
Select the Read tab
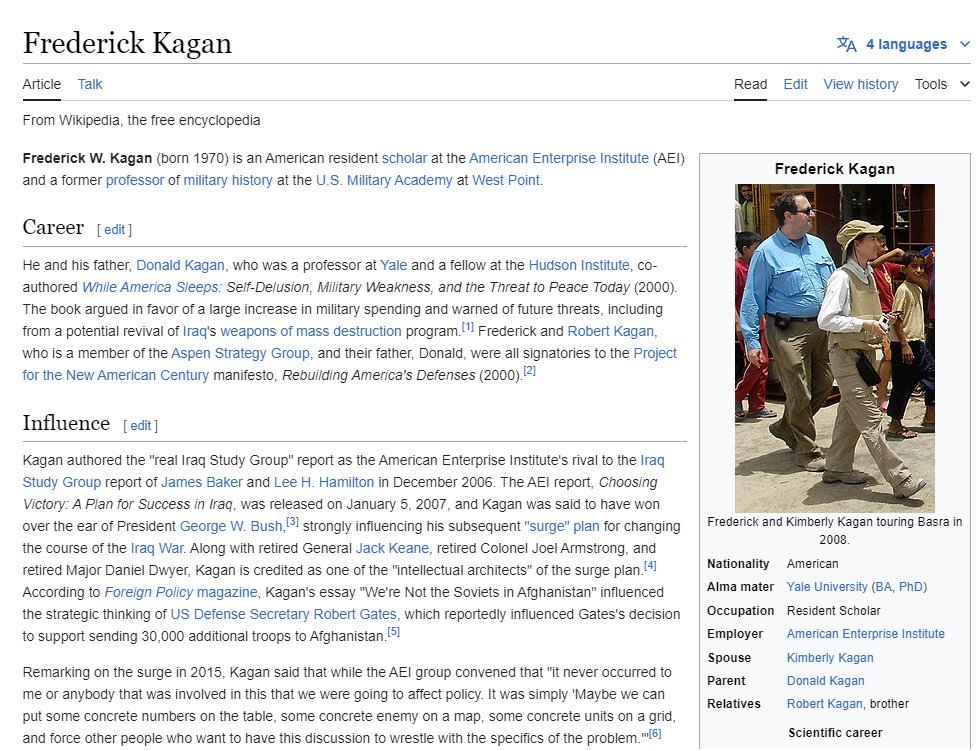click(x=750, y=84)
